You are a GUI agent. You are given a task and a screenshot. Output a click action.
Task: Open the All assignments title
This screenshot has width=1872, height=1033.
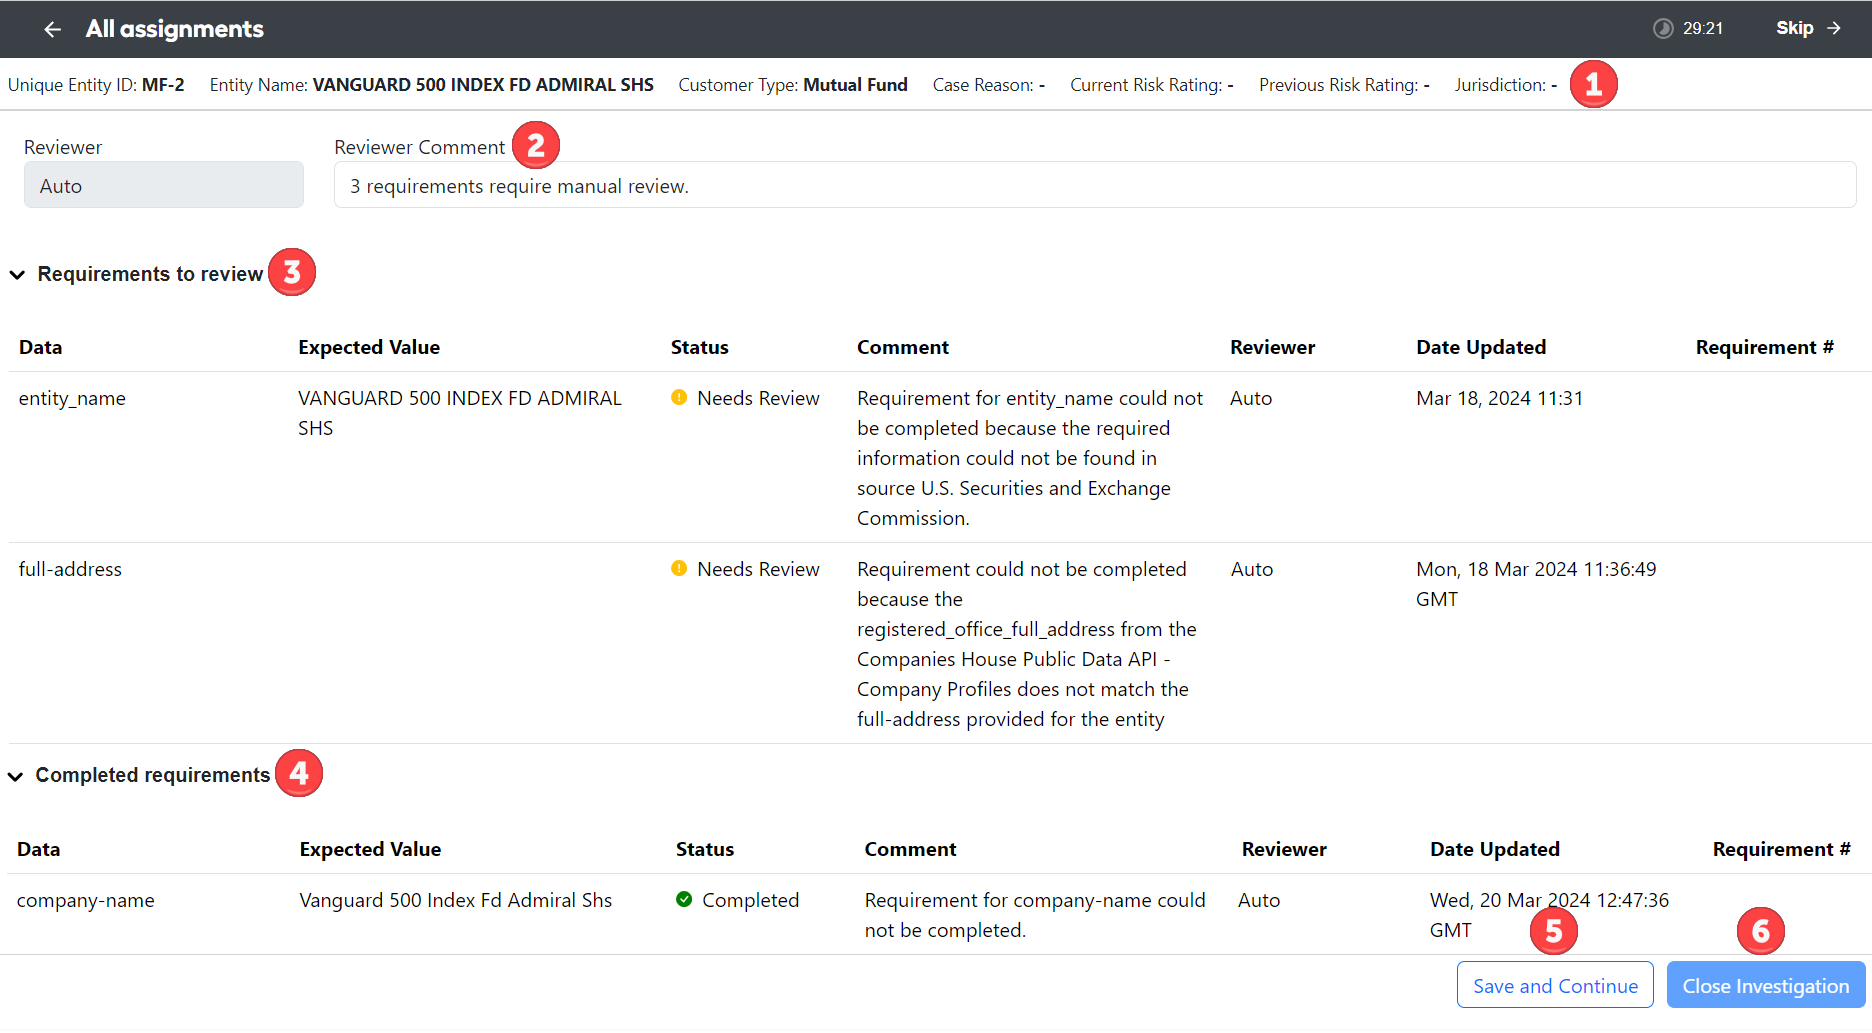[x=175, y=29]
